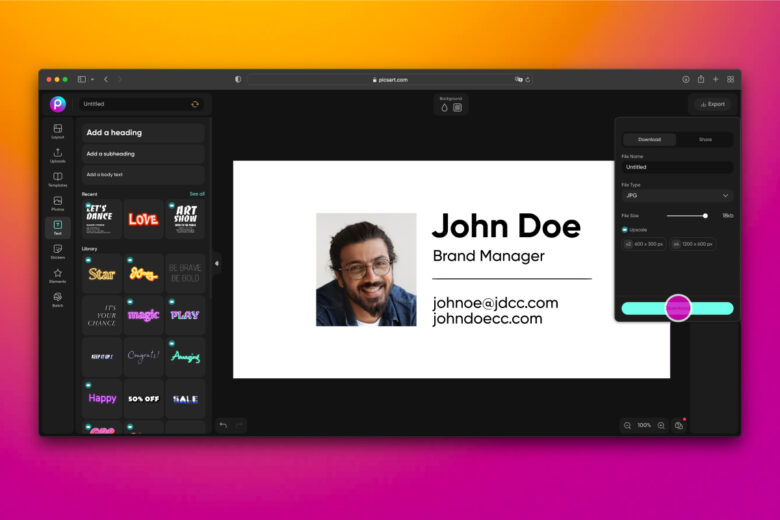
Task: Switch to the Download tab
Action: pos(649,139)
